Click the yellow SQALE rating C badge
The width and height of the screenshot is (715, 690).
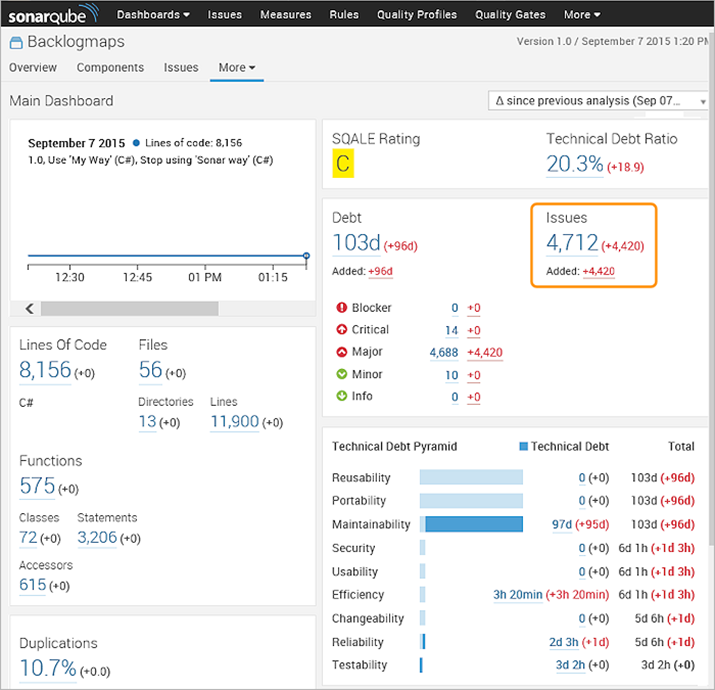pyautogui.click(x=343, y=165)
